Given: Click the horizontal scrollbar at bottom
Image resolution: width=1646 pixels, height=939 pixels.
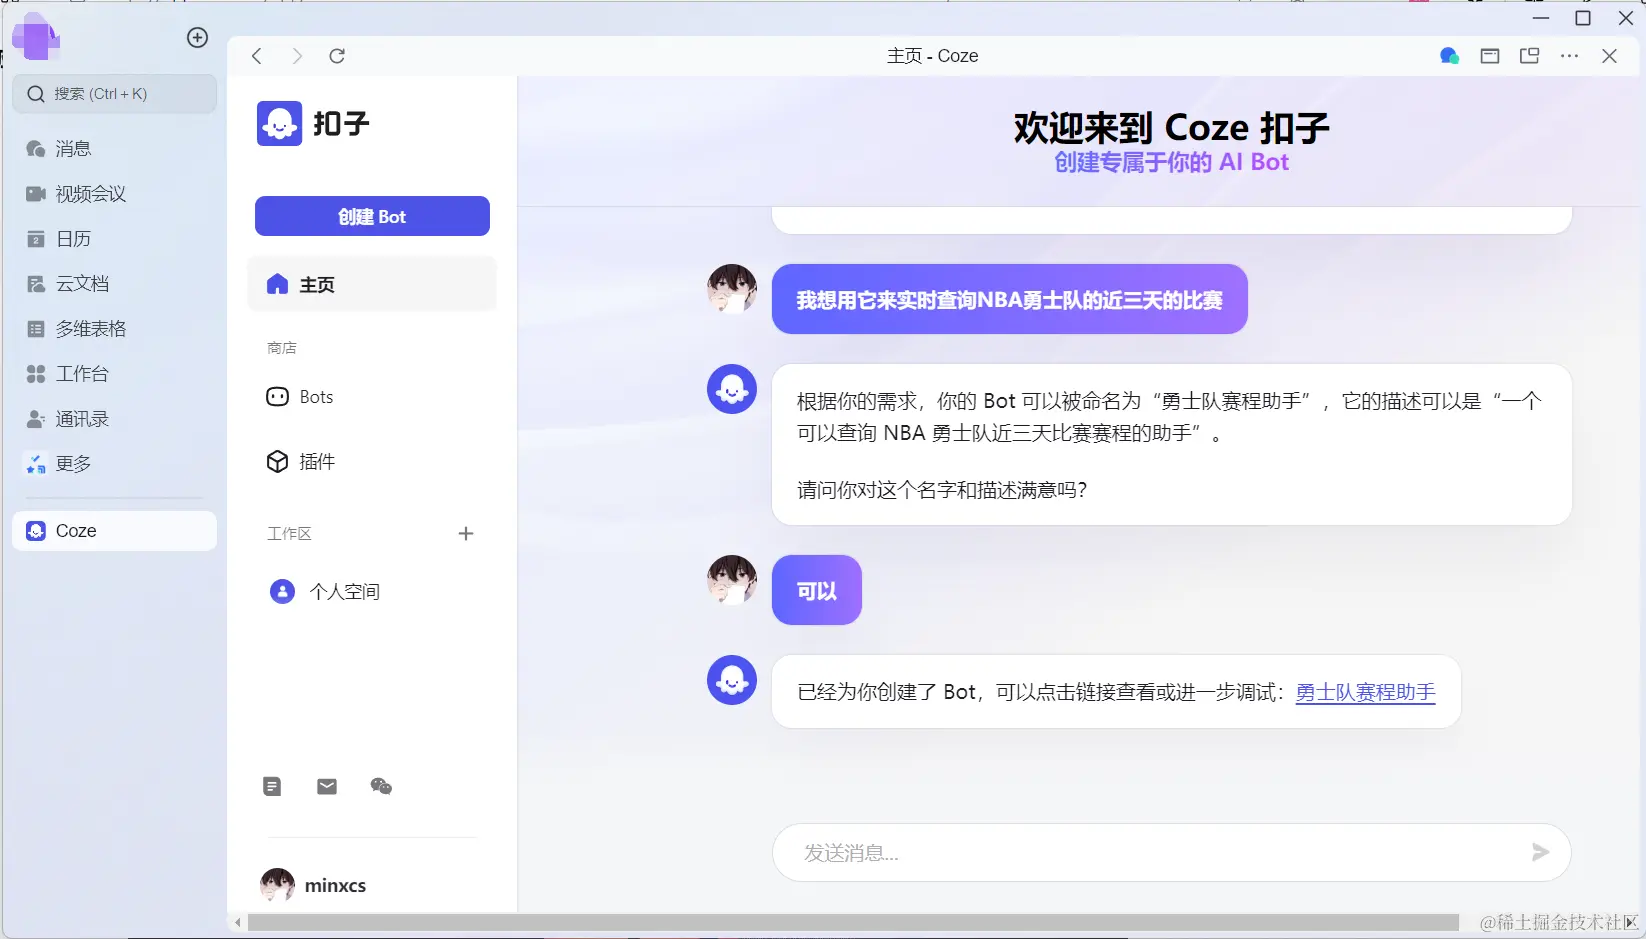Looking at the screenshot, I should pos(853,922).
